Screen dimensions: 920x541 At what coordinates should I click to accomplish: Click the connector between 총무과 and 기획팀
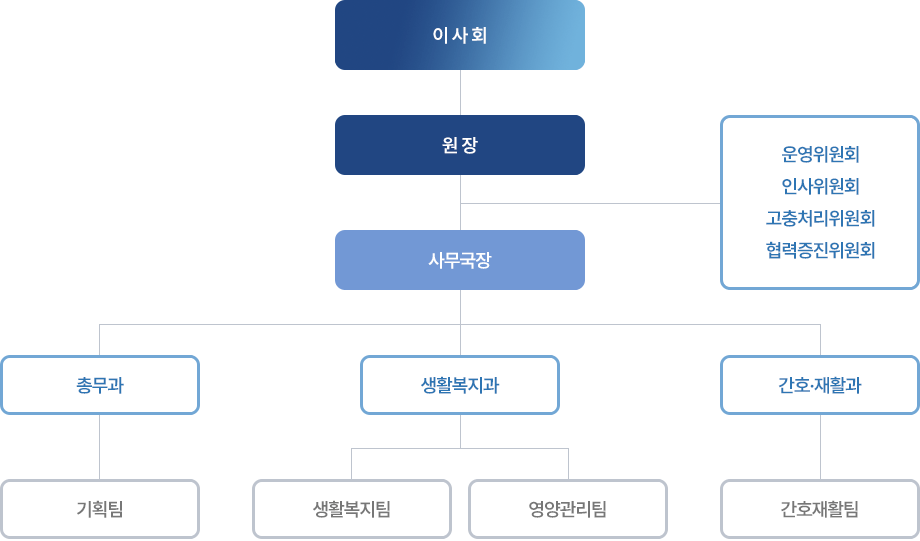(99, 447)
